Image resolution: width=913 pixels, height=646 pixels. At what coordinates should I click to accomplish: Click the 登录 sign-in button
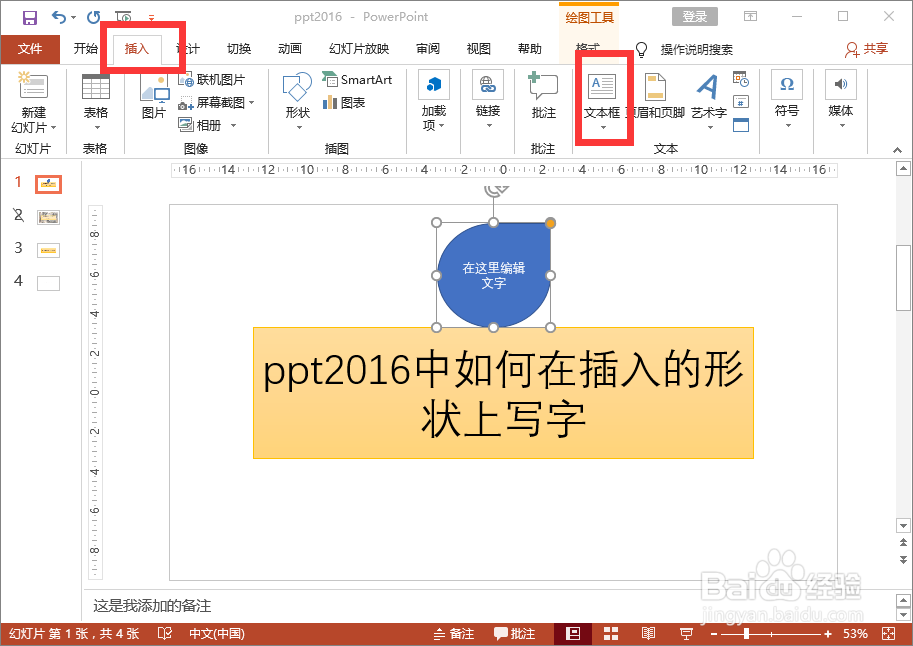pyautogui.click(x=694, y=16)
